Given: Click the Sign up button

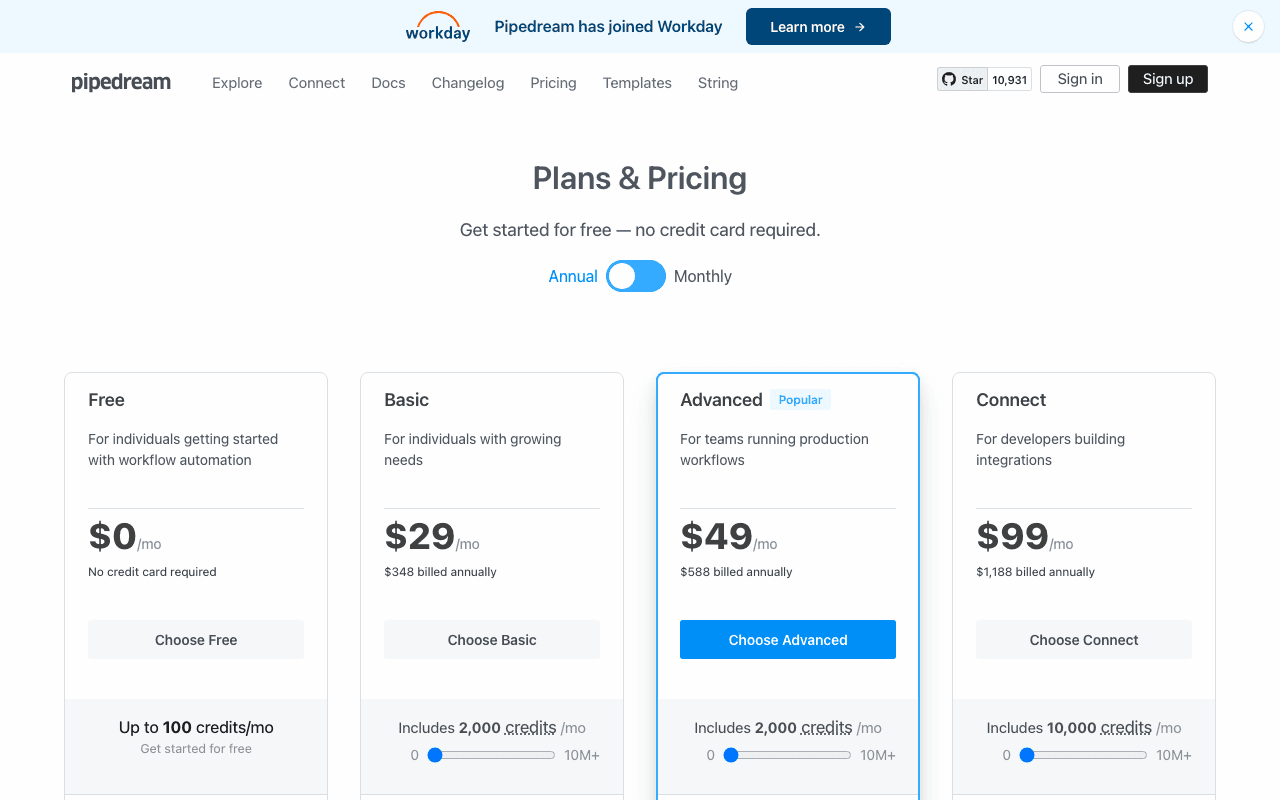Looking at the screenshot, I should [x=1167, y=79].
